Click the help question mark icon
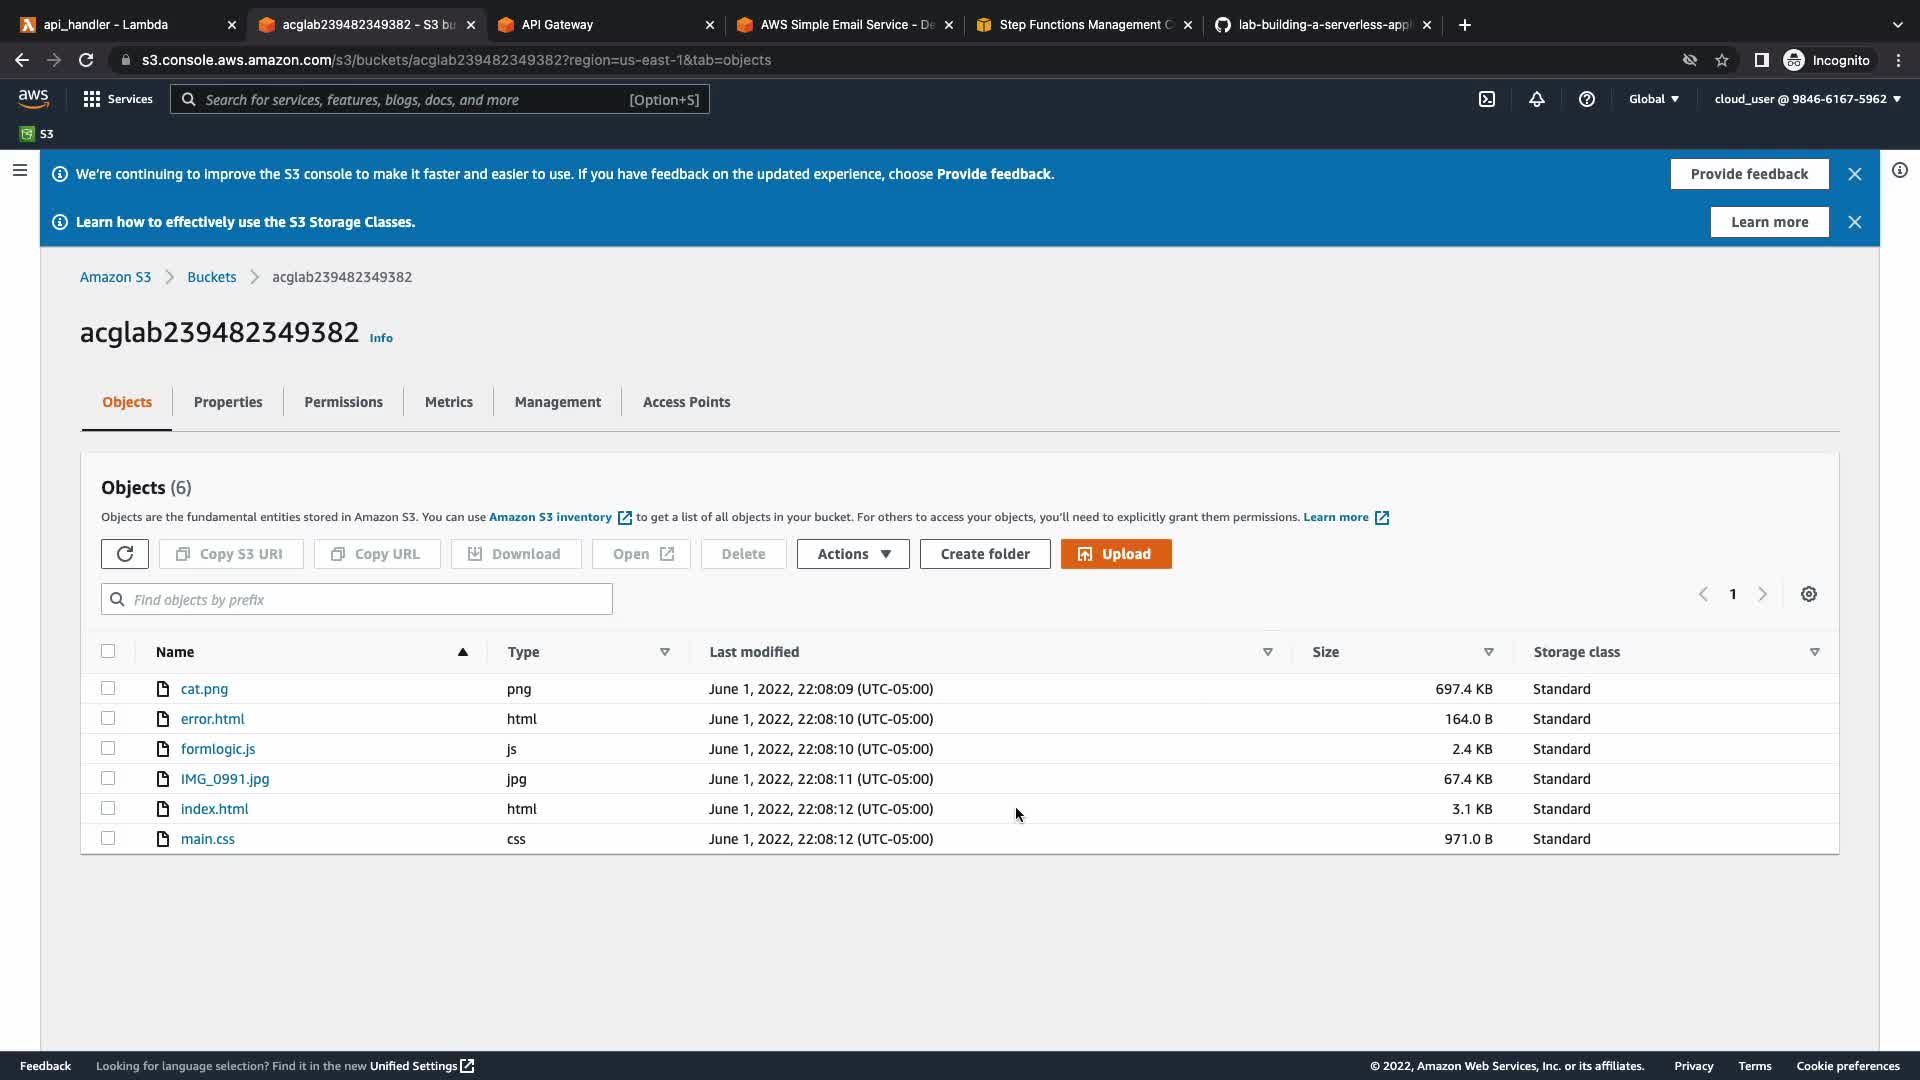The image size is (1920, 1080). 1586,99
